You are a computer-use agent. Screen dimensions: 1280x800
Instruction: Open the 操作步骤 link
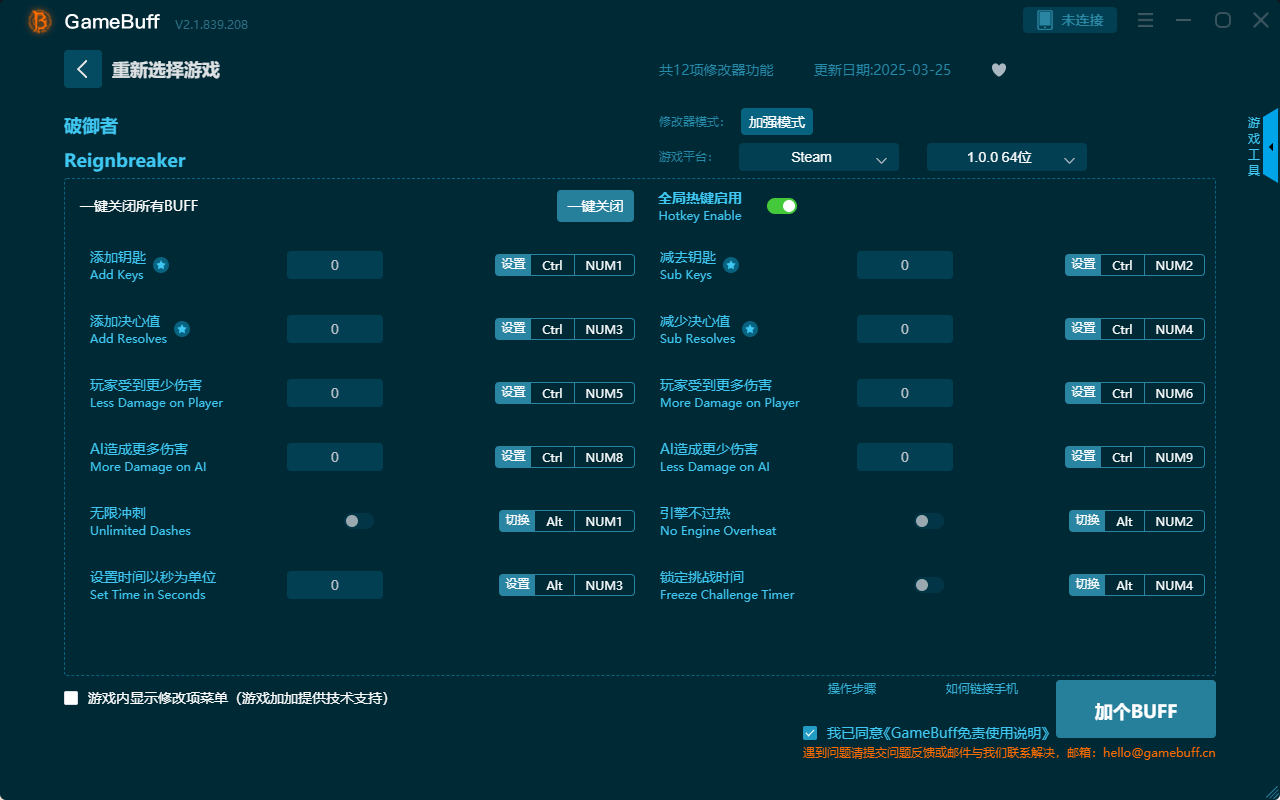(852, 688)
